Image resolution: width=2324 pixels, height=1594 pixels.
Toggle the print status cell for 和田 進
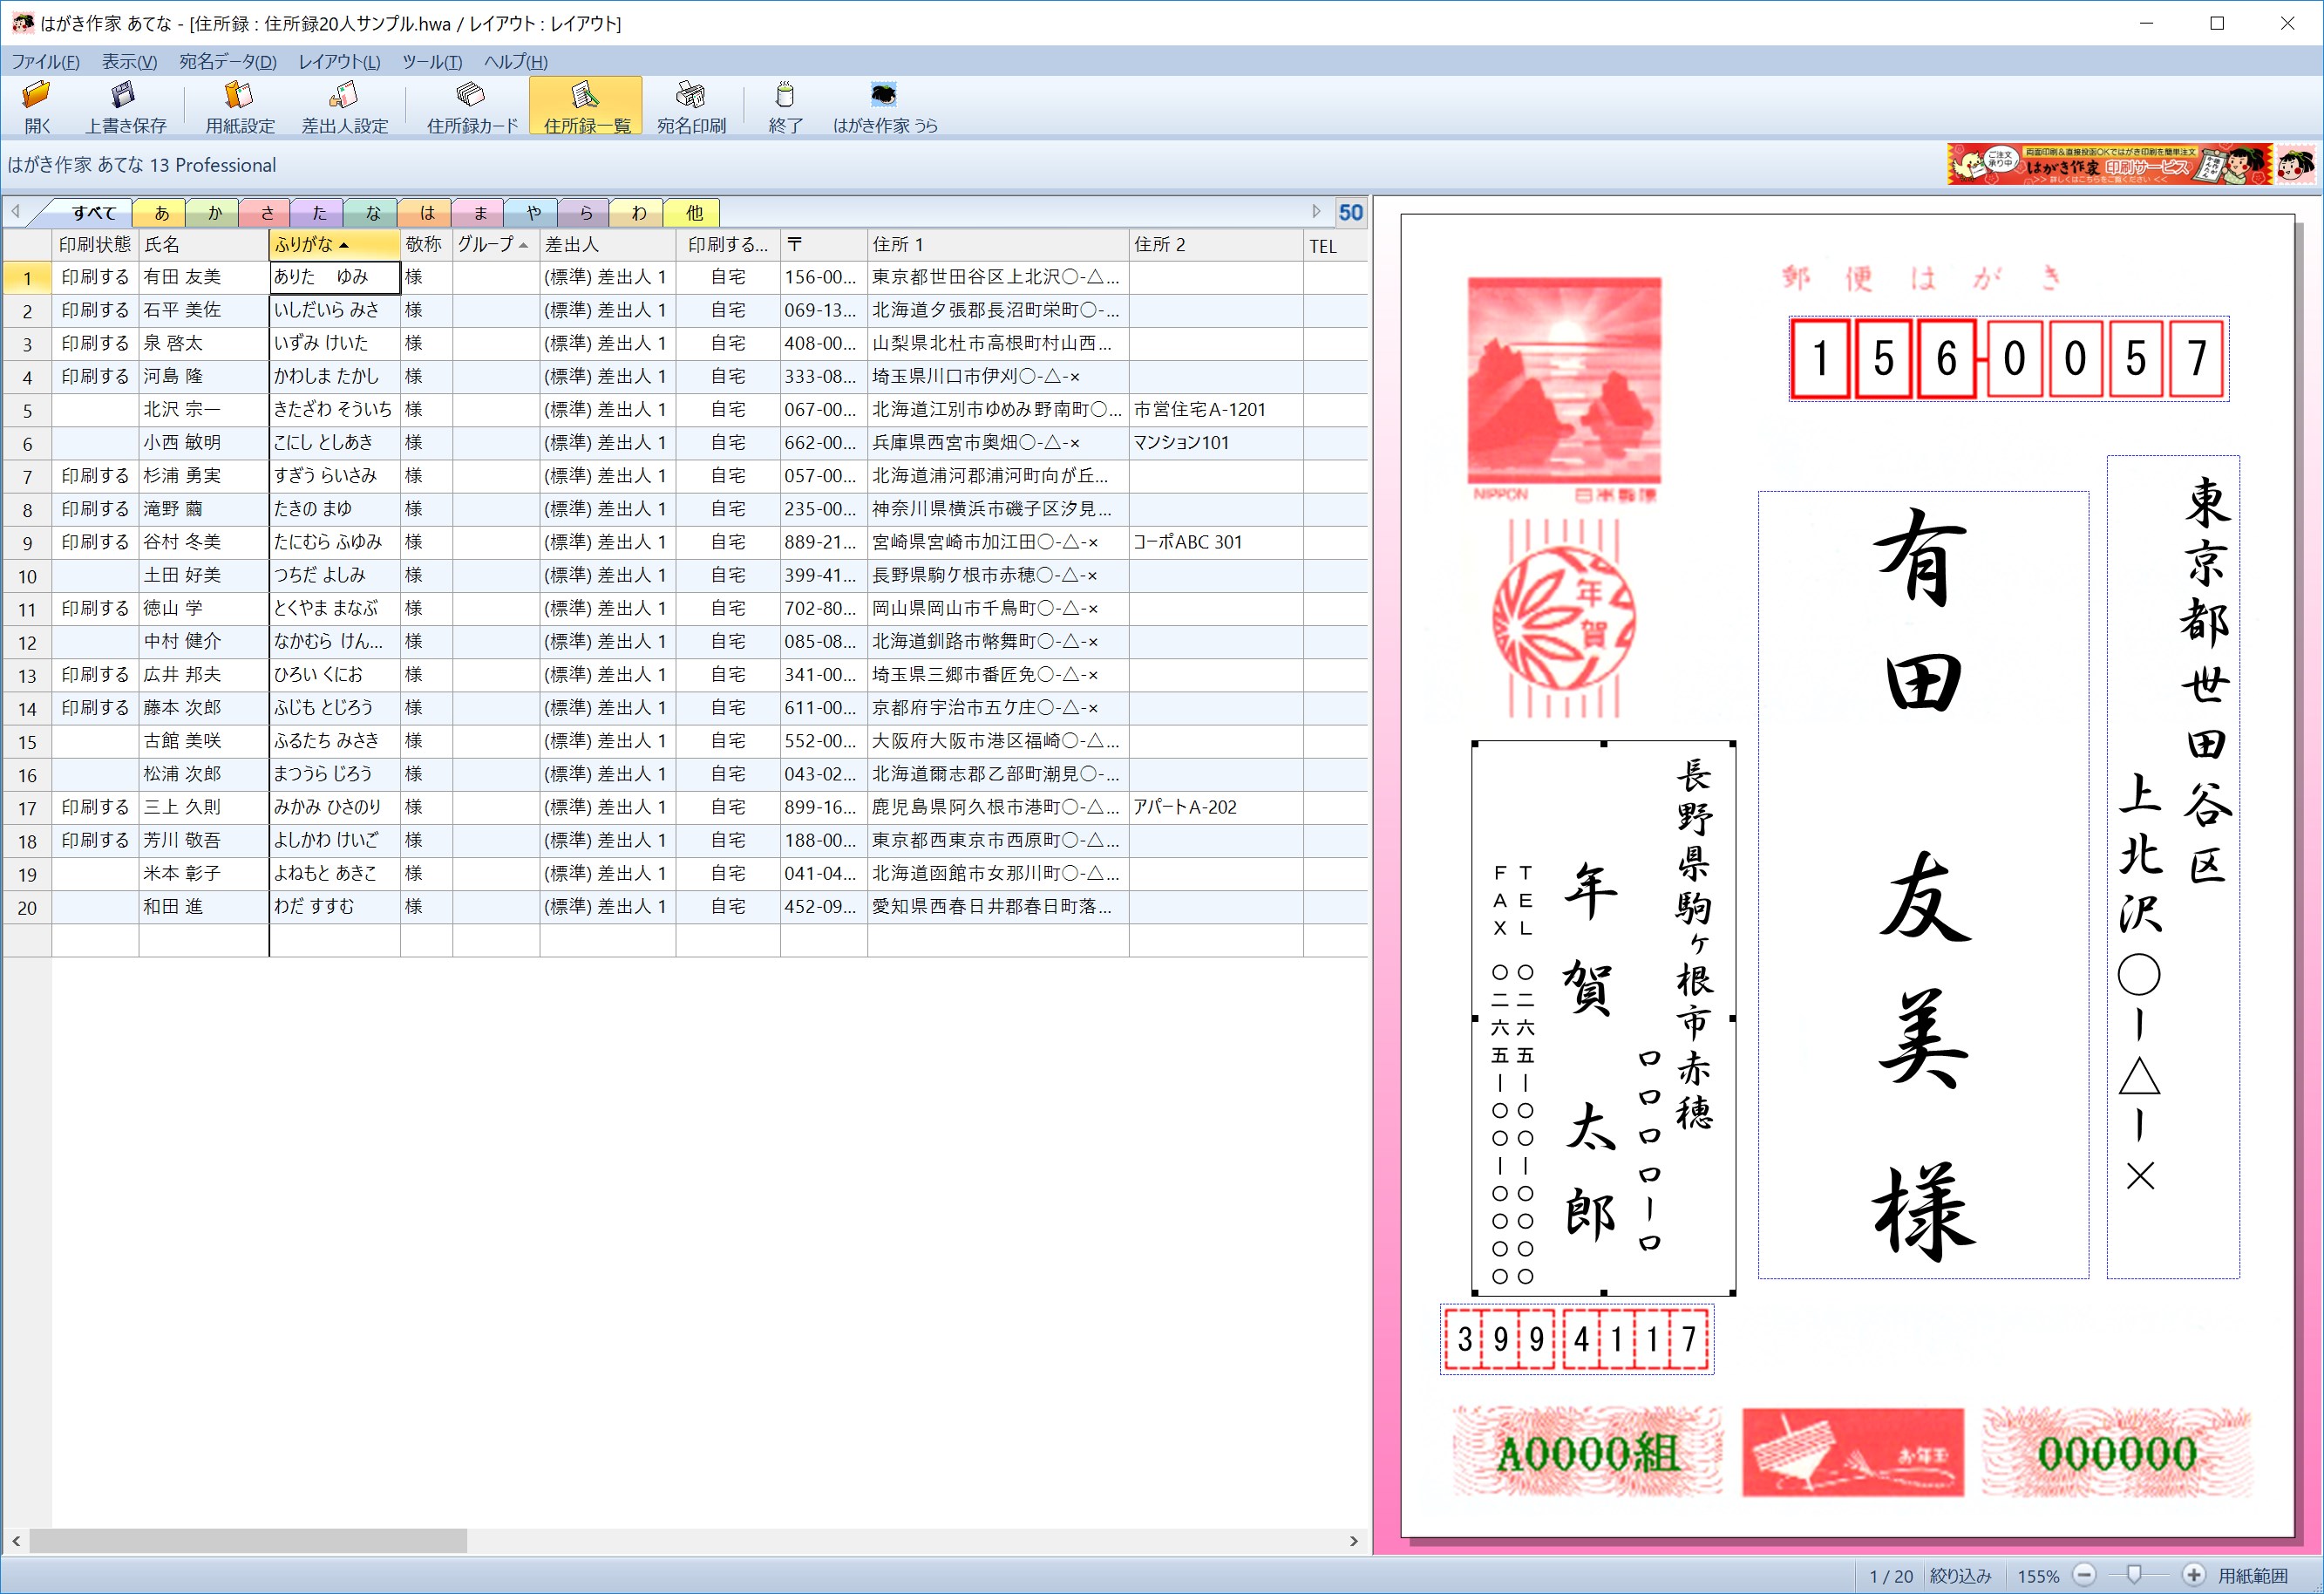pos(95,907)
